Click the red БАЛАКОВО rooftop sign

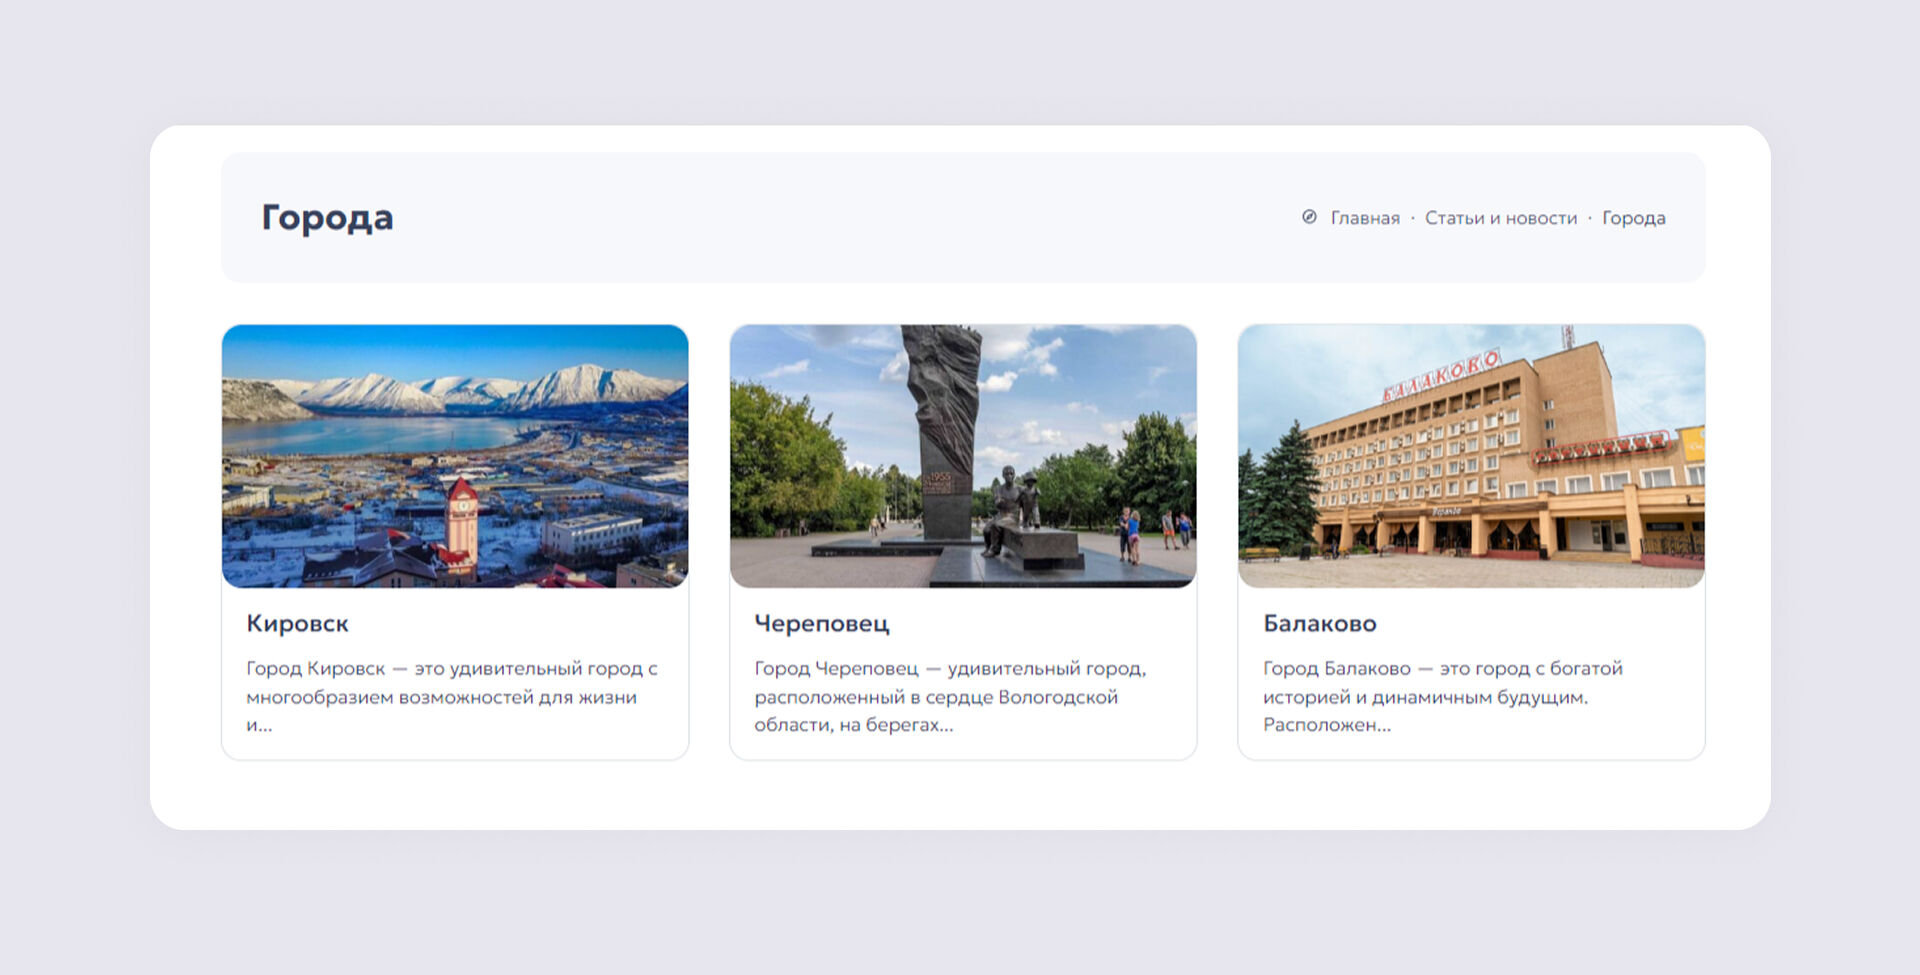[x=1441, y=376]
